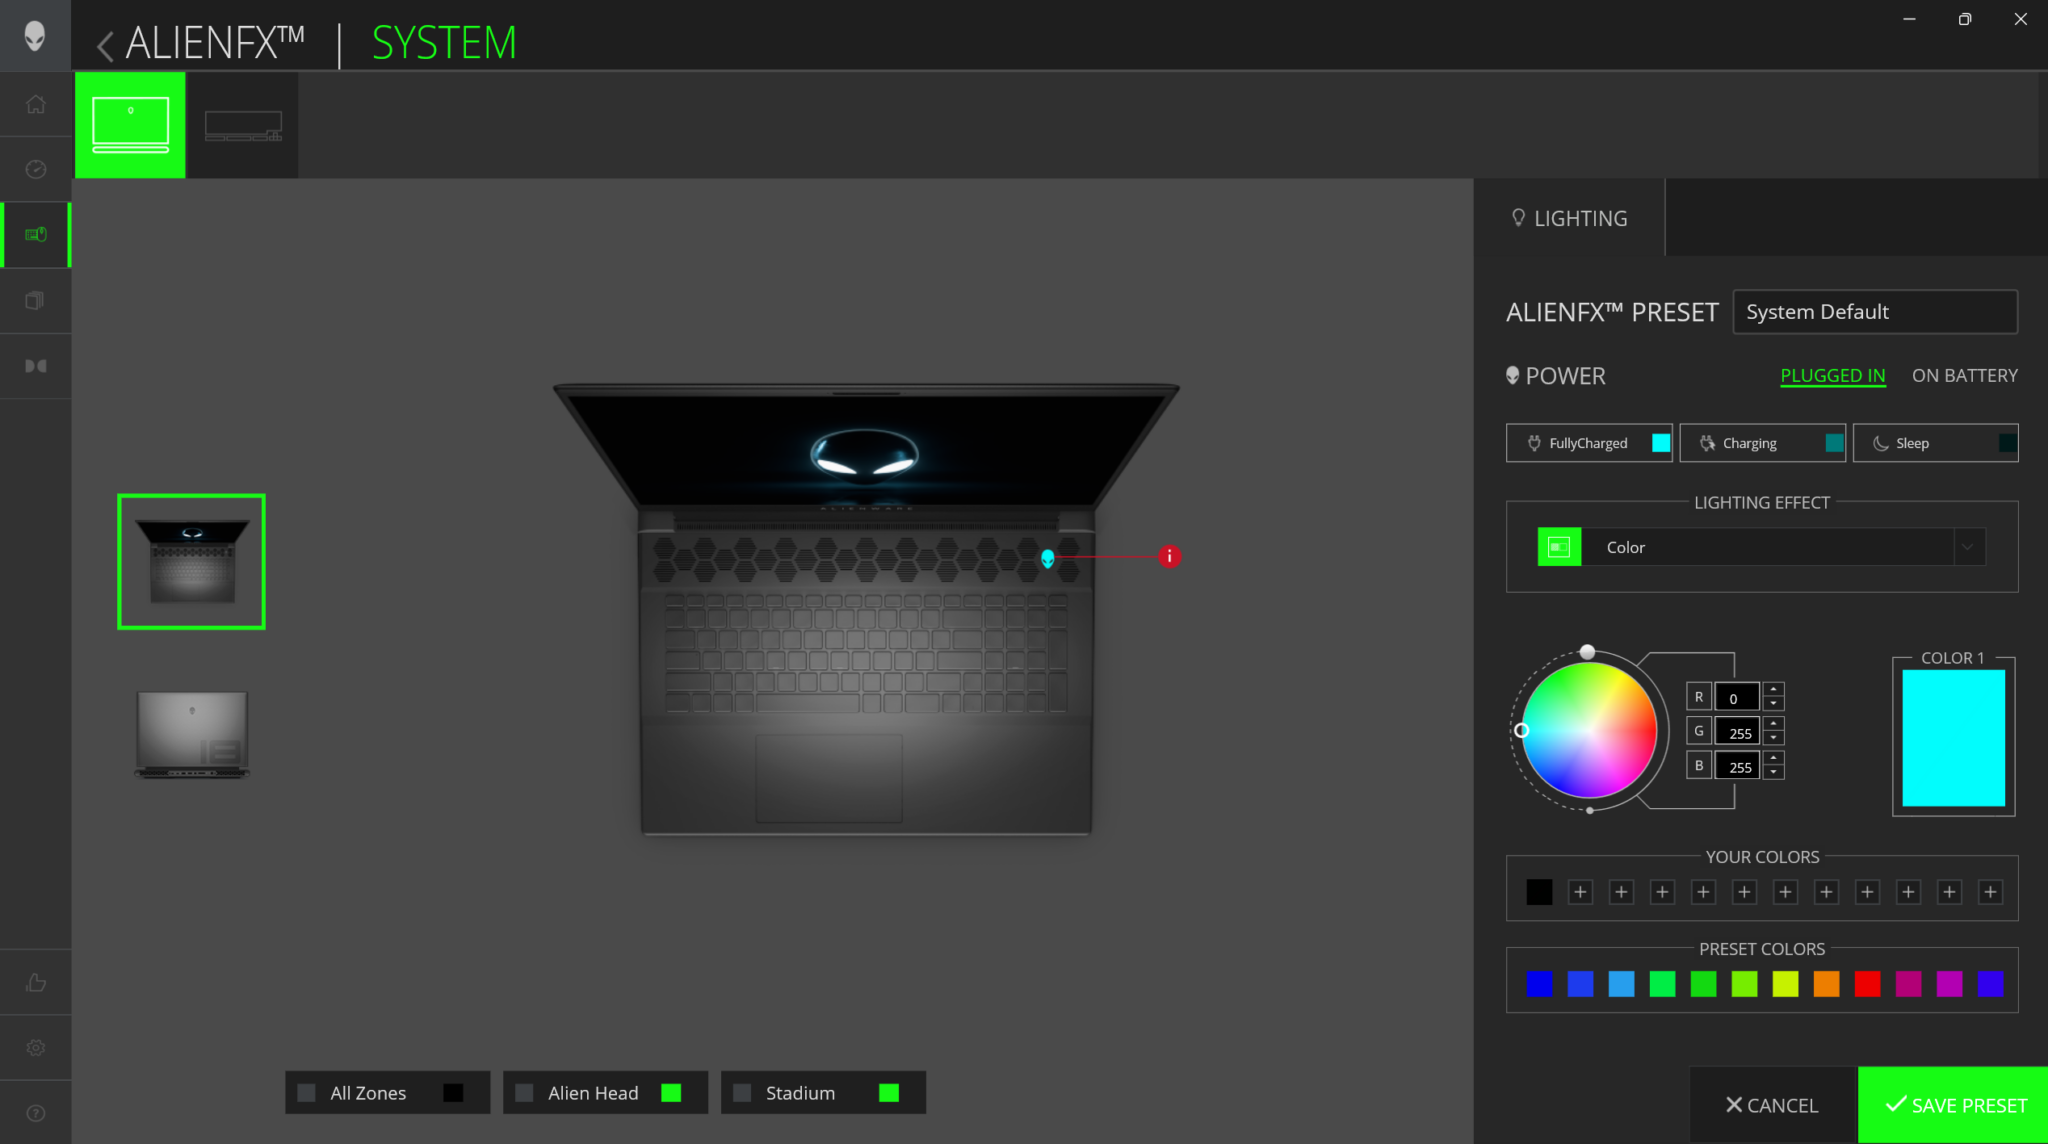The height and width of the screenshot is (1144, 2048).
Task: Increase the R value stepper
Action: 1773,689
